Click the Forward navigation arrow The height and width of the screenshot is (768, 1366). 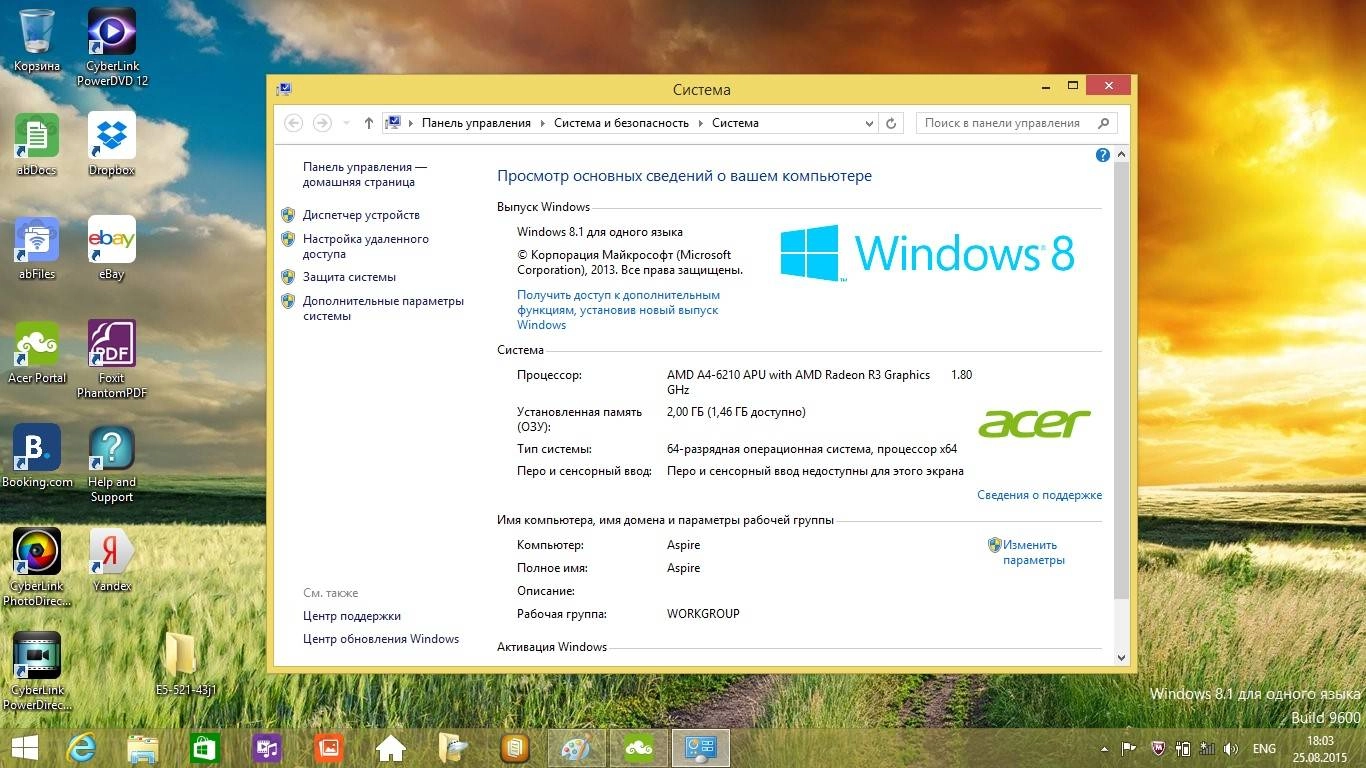[322, 123]
